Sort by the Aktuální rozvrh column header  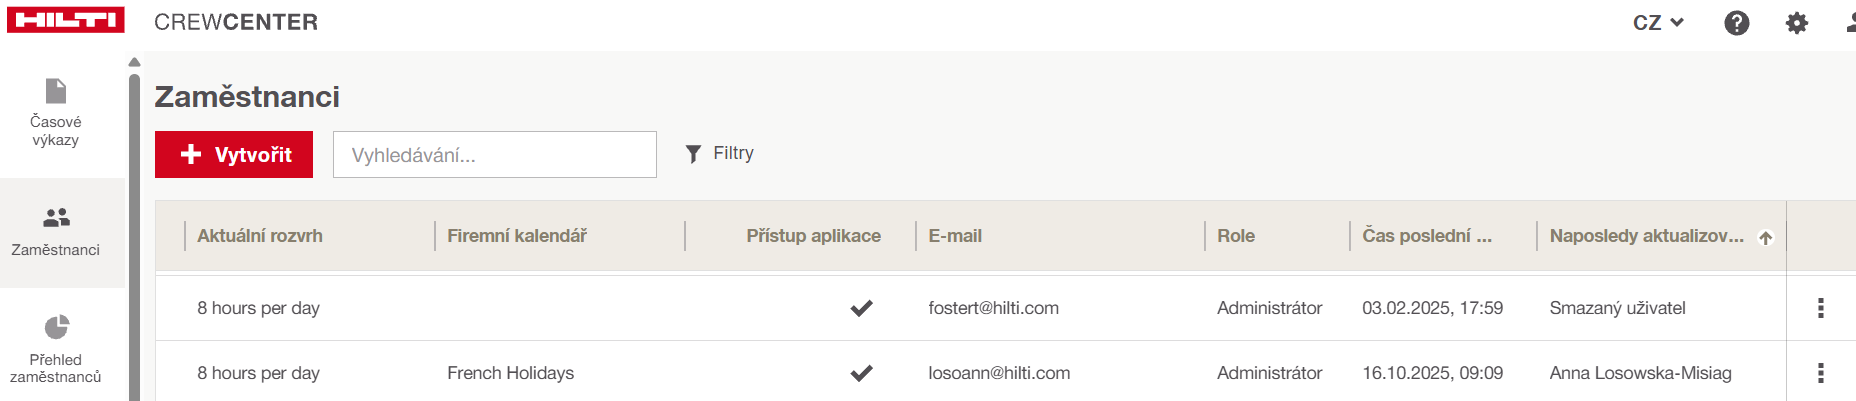[260, 236]
